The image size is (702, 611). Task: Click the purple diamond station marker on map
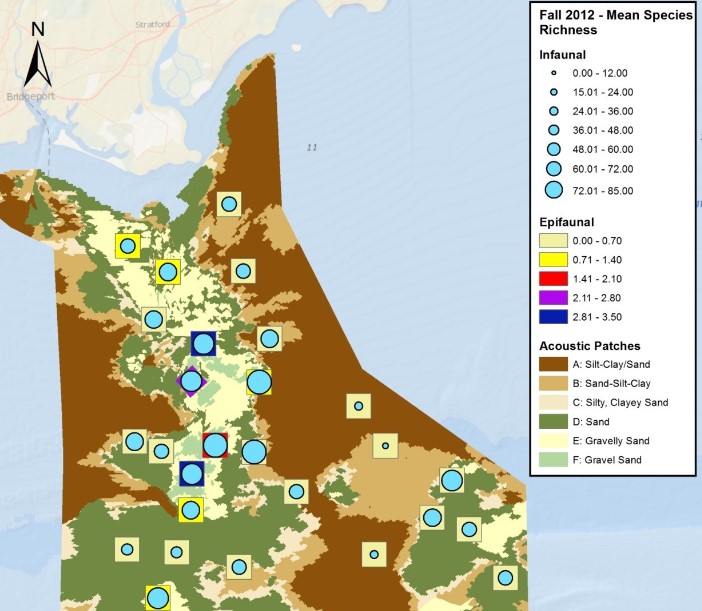[x=191, y=381]
